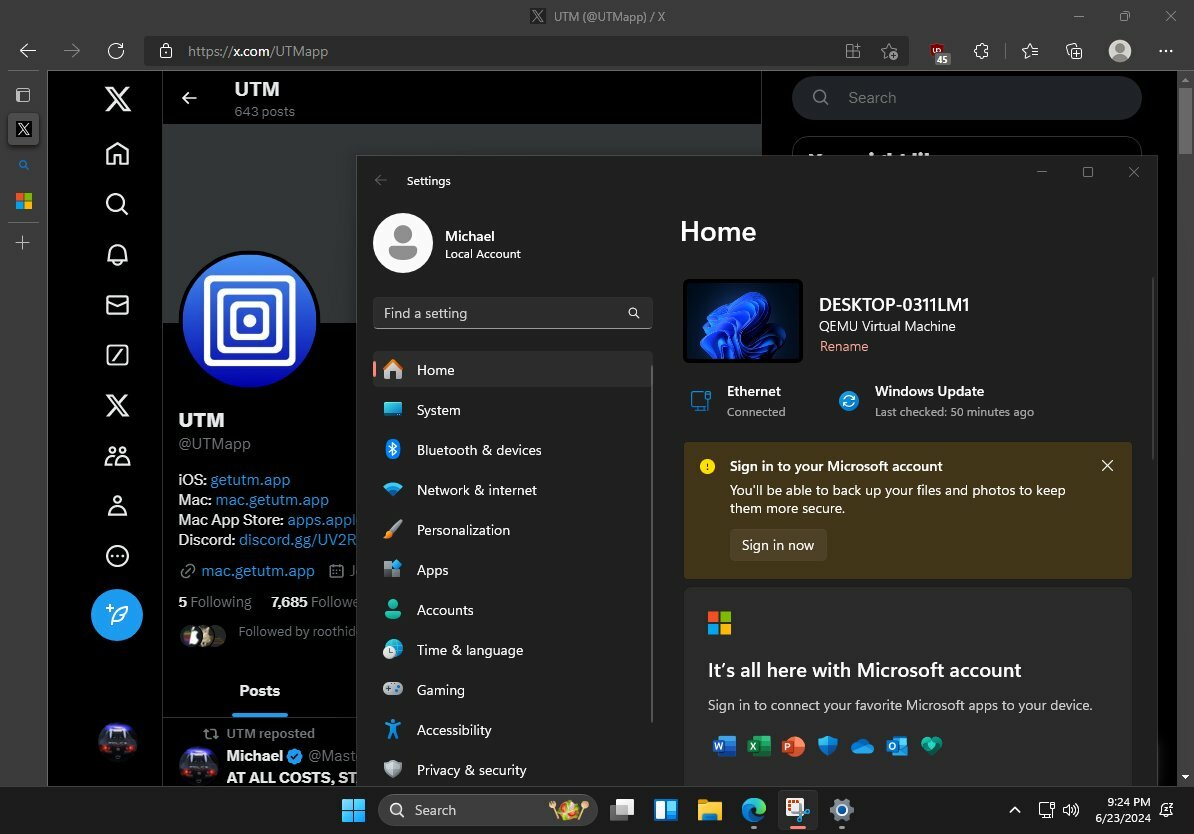
Task: Open Profile person icon in X sidebar
Action: tap(117, 506)
